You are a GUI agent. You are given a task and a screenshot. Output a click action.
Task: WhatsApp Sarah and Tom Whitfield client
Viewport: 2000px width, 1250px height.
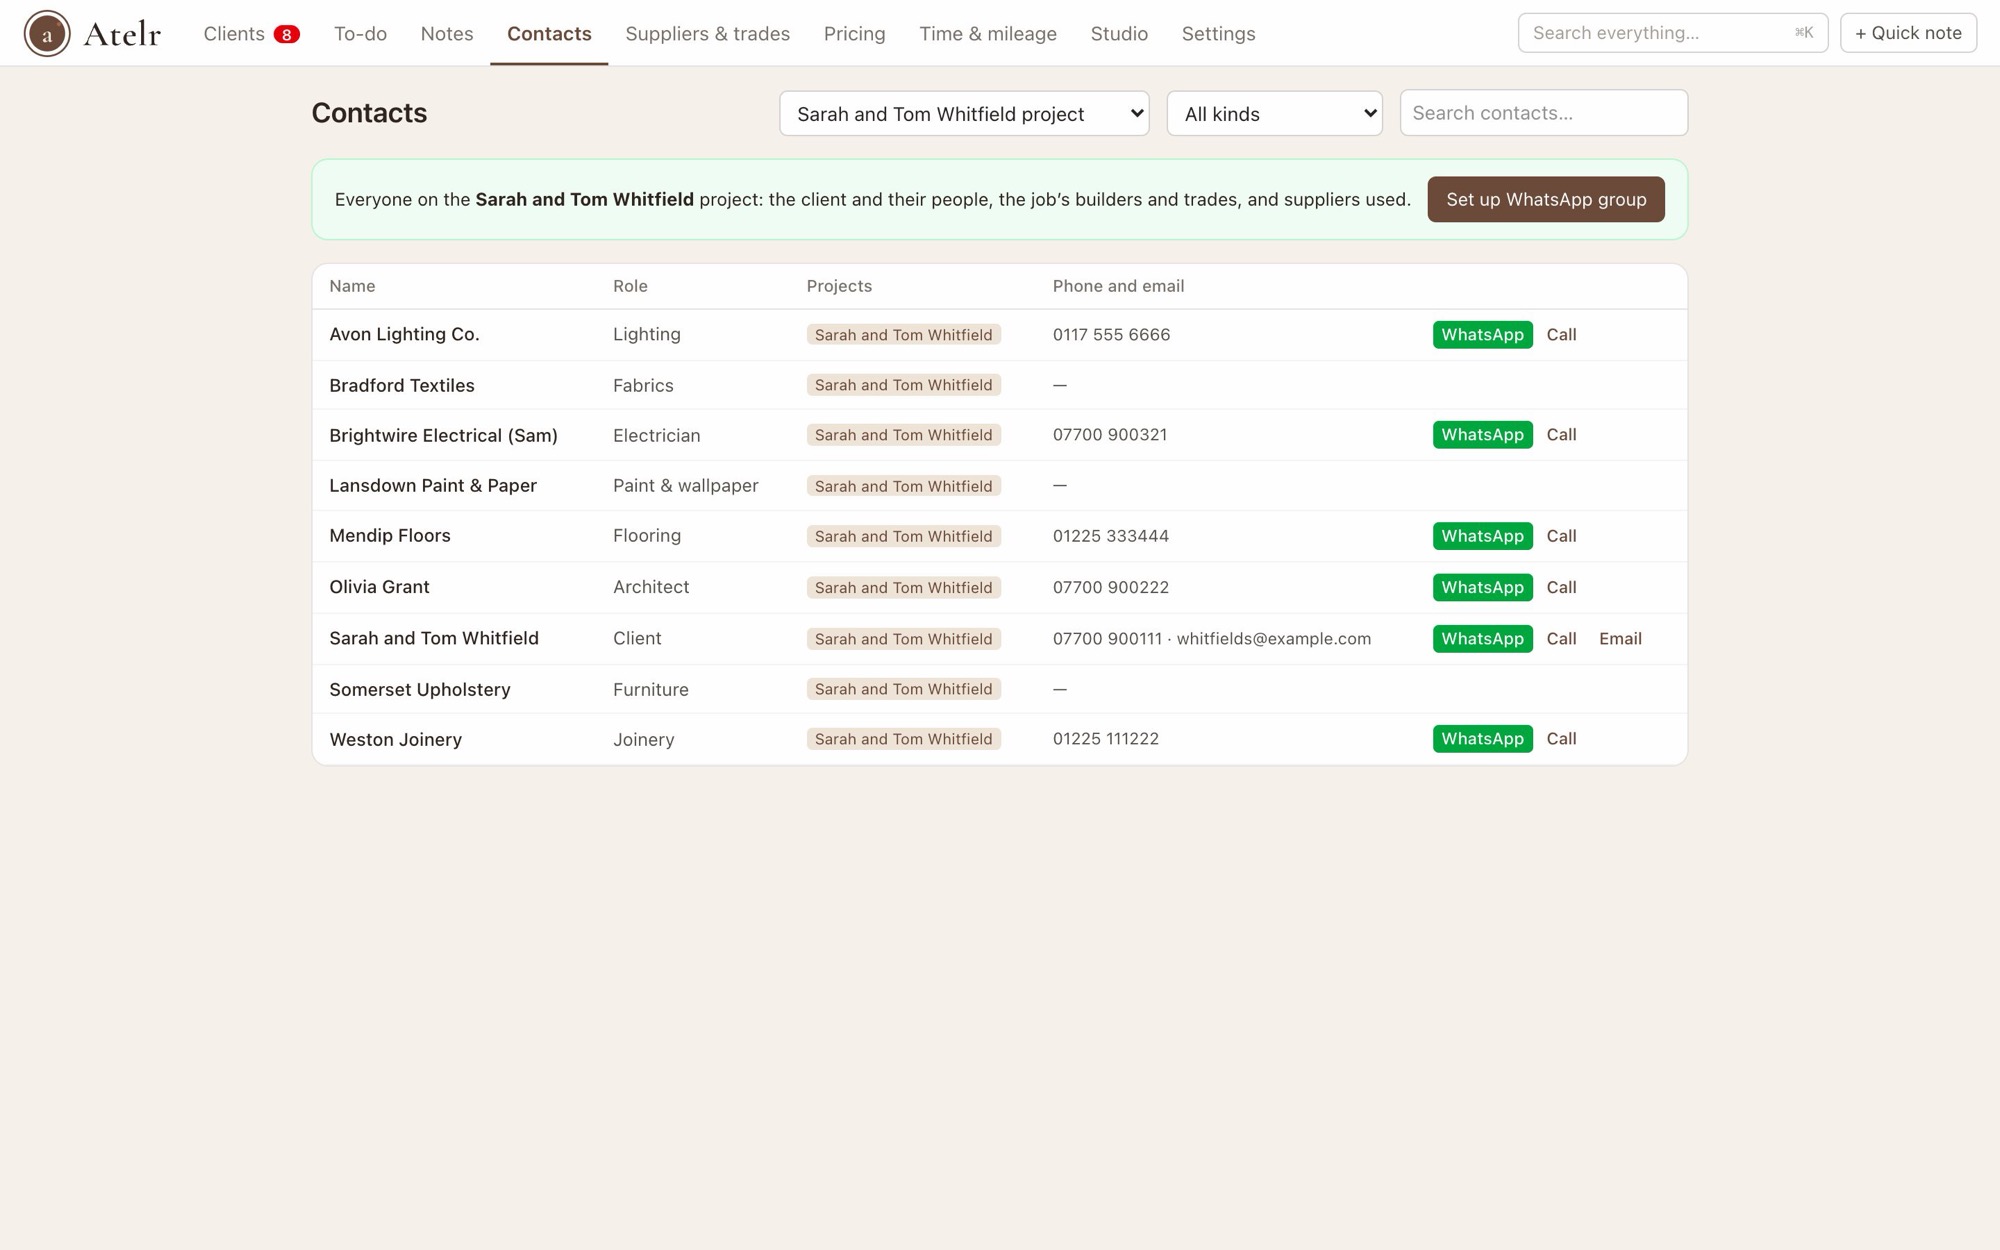[x=1482, y=639]
